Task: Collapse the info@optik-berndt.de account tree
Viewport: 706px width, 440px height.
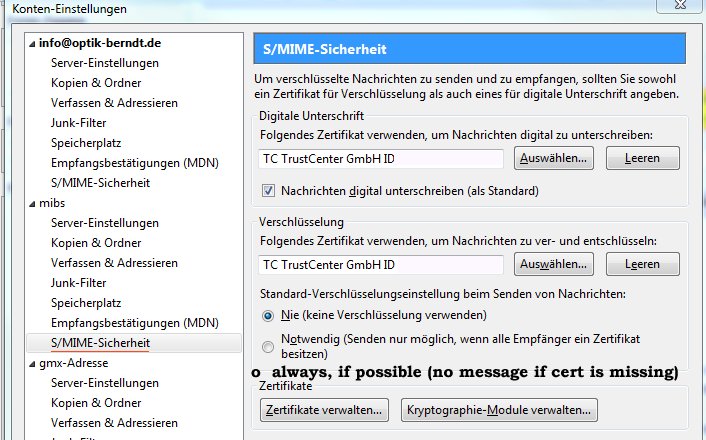Action: [32, 44]
